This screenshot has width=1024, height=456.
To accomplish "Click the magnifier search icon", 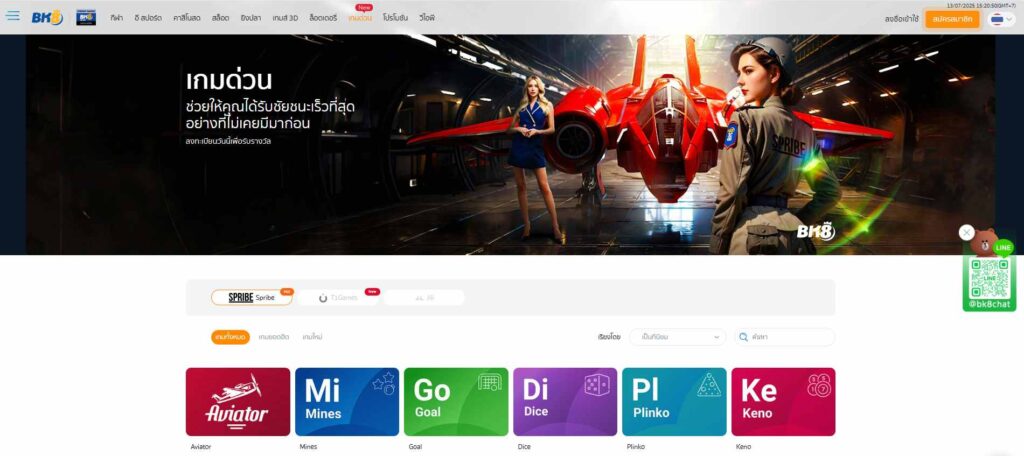I will pyautogui.click(x=743, y=337).
